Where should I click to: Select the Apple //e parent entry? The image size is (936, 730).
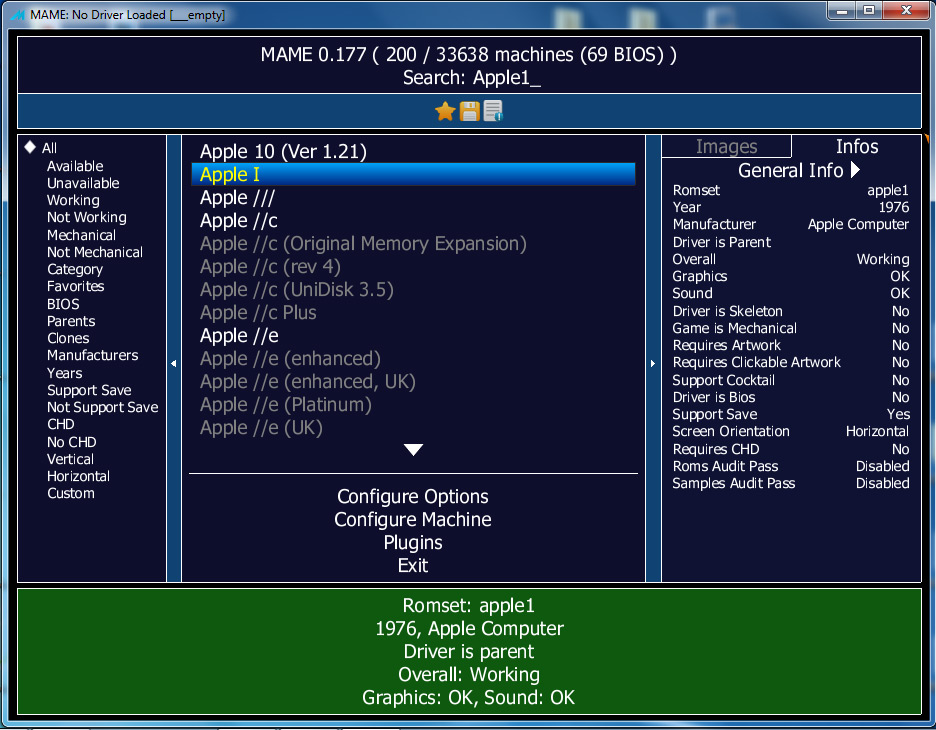413,335
